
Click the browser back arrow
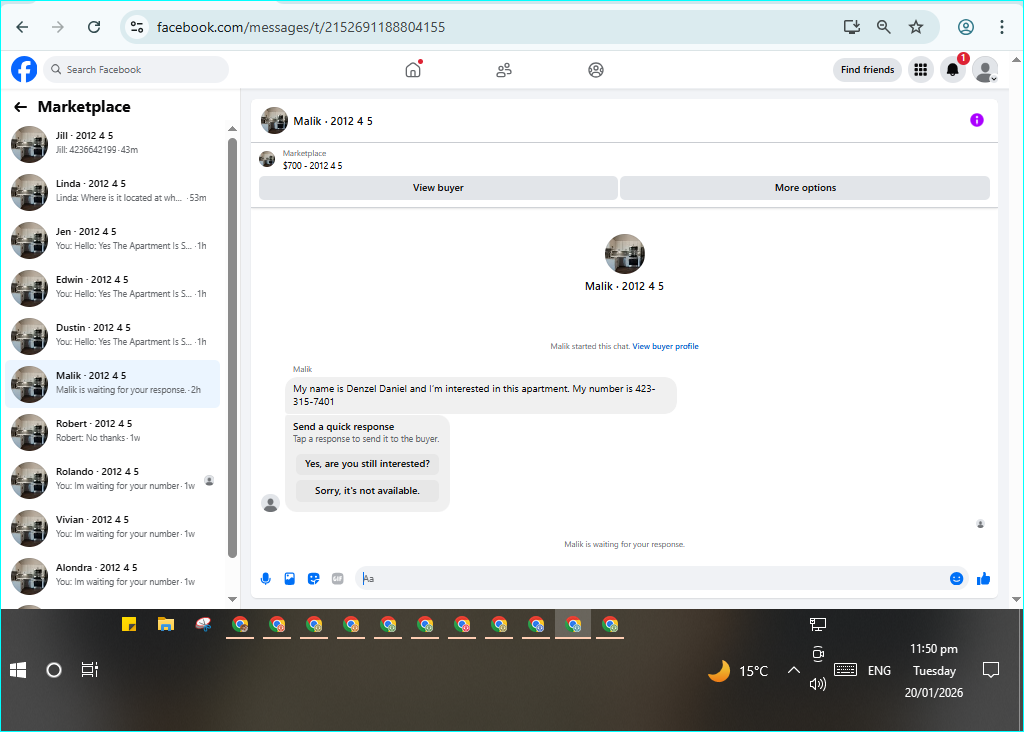(x=22, y=27)
